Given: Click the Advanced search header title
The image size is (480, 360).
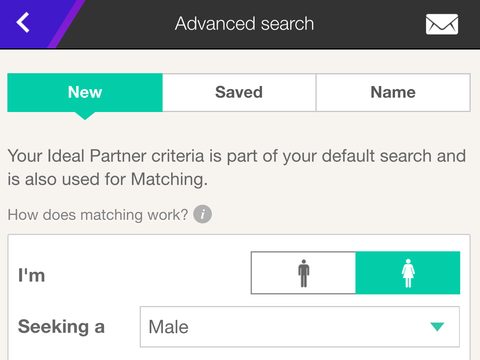Looking at the screenshot, I should [x=244, y=24].
